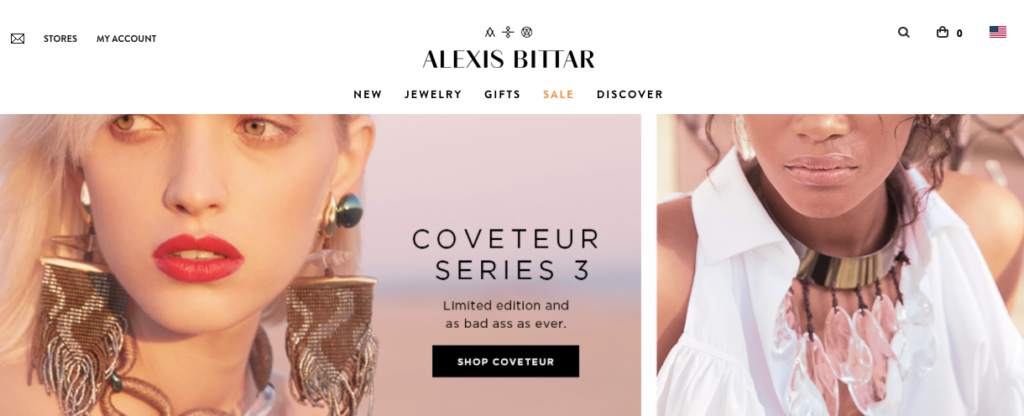Open the white shirt model banner image
Viewport: 1024px width, 416px height.
pos(840,265)
